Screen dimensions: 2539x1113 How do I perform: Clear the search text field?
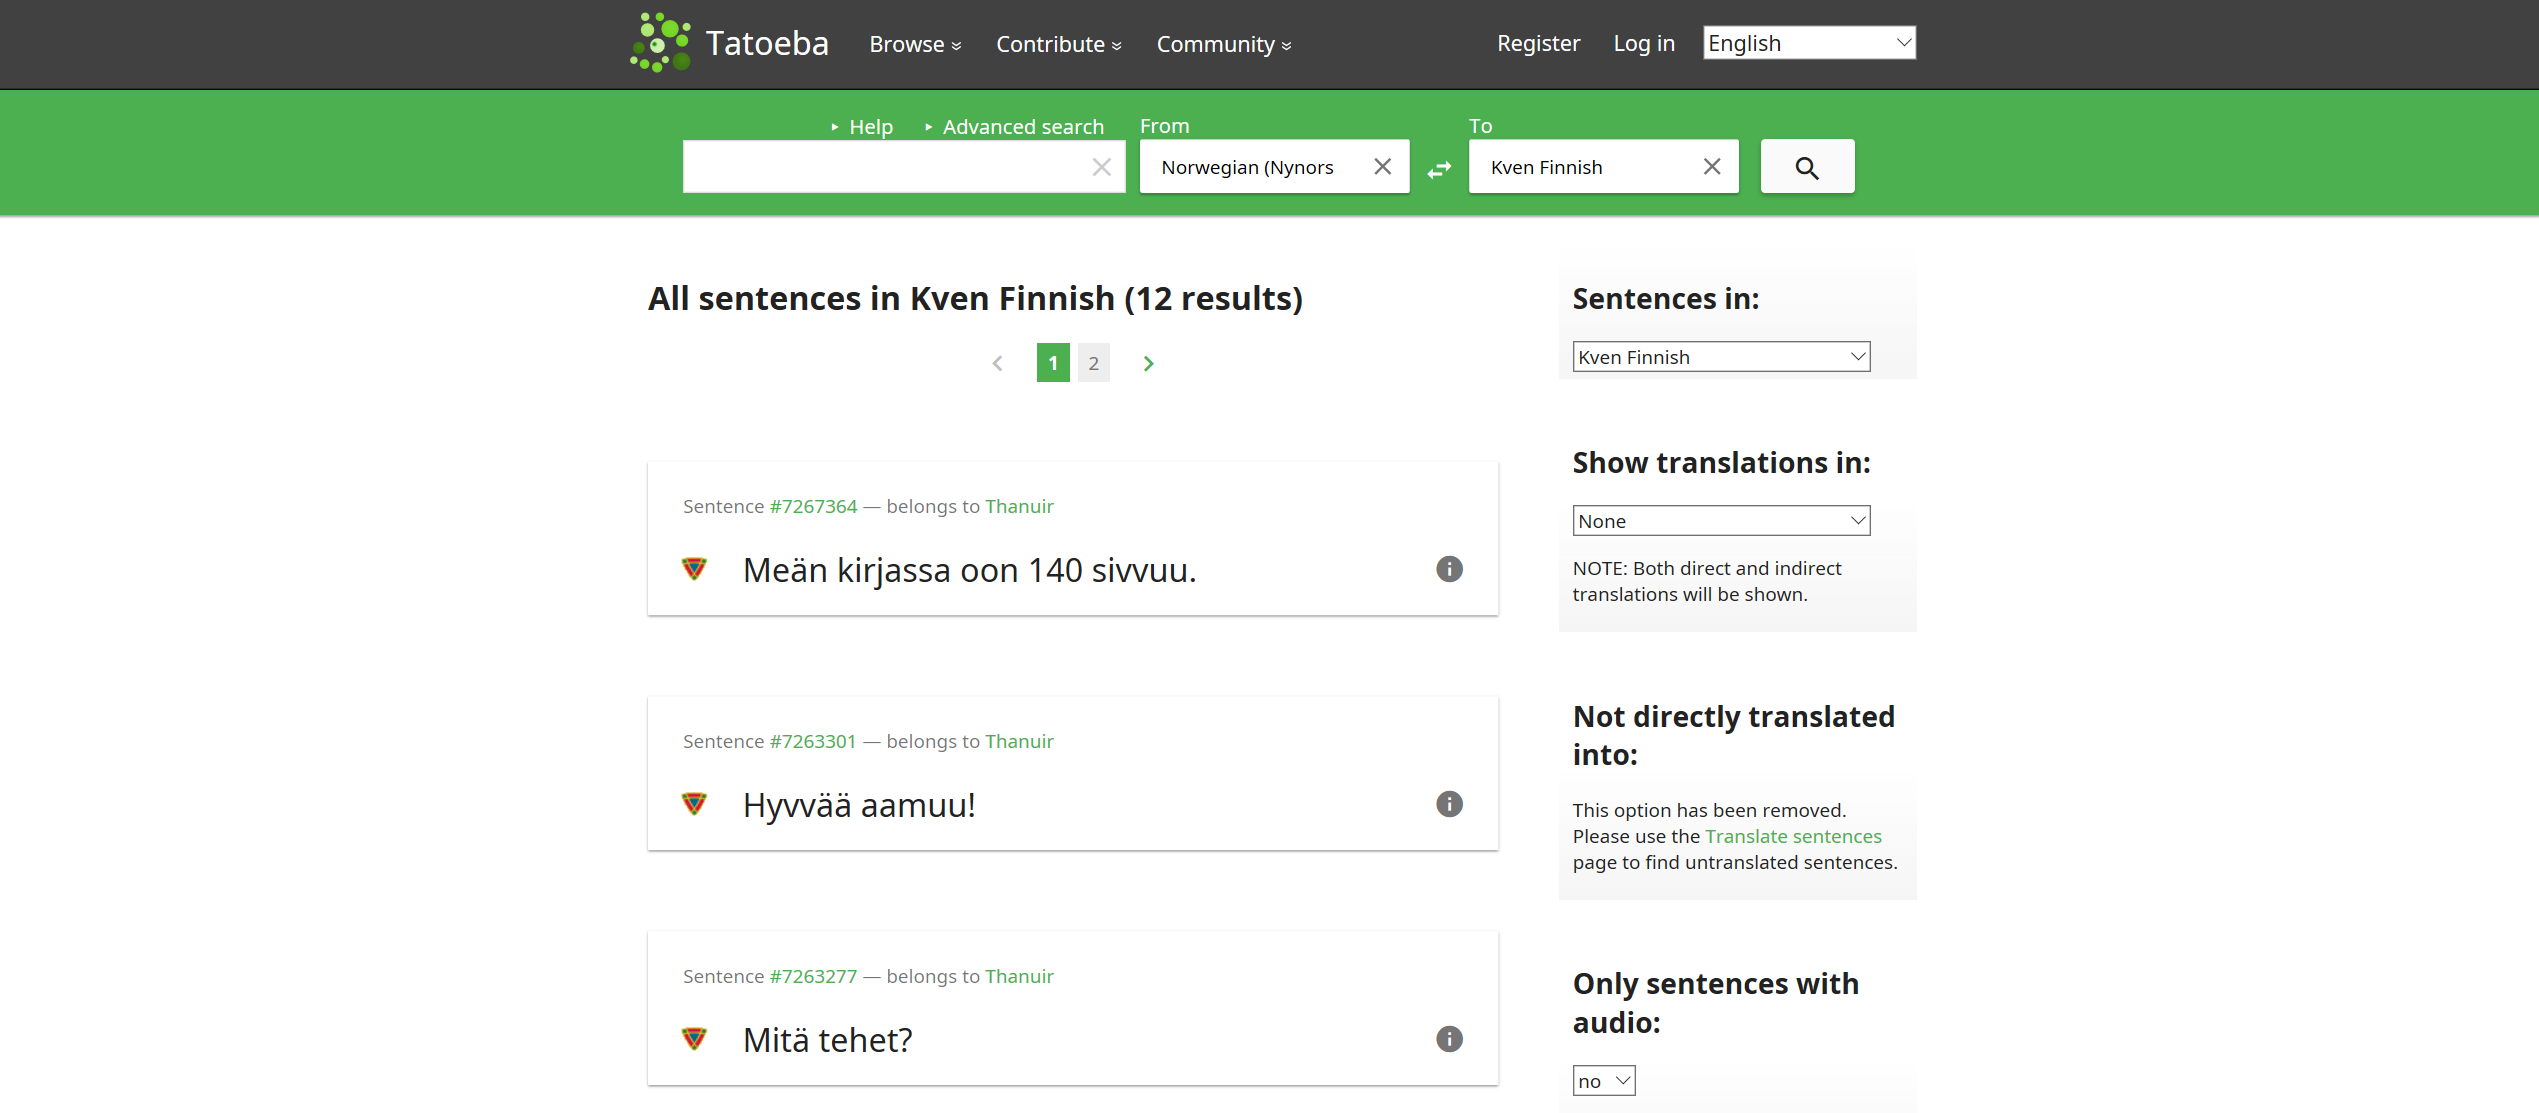click(x=1101, y=167)
